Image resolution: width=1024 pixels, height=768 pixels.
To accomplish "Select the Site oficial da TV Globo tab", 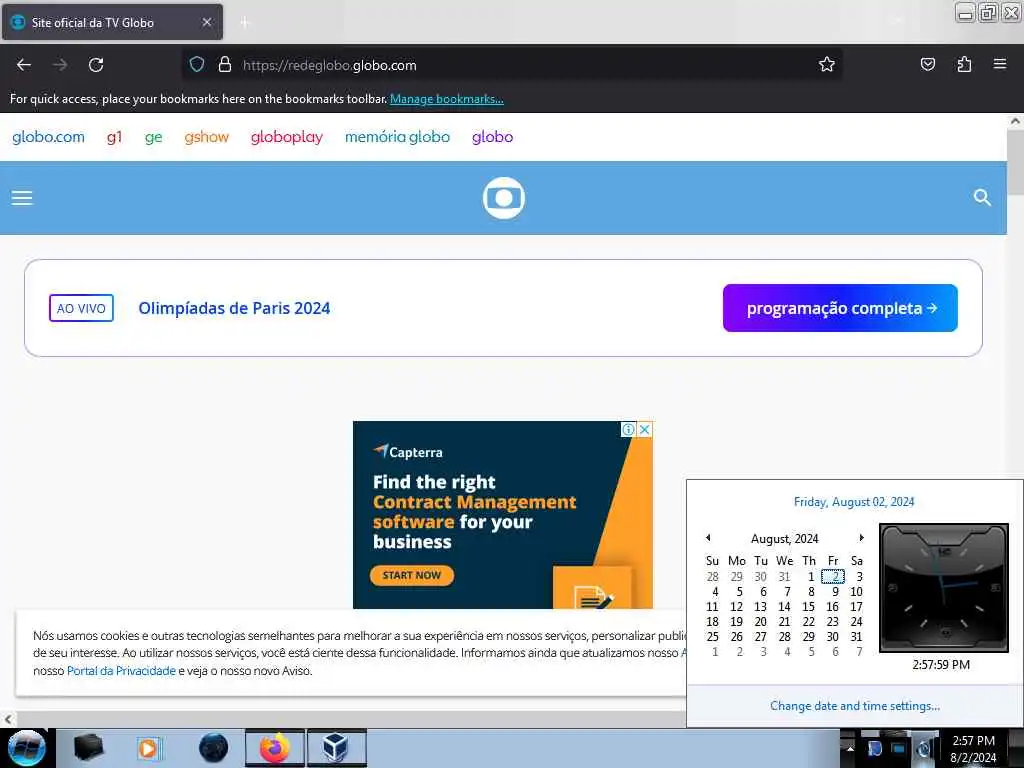I will [112, 22].
